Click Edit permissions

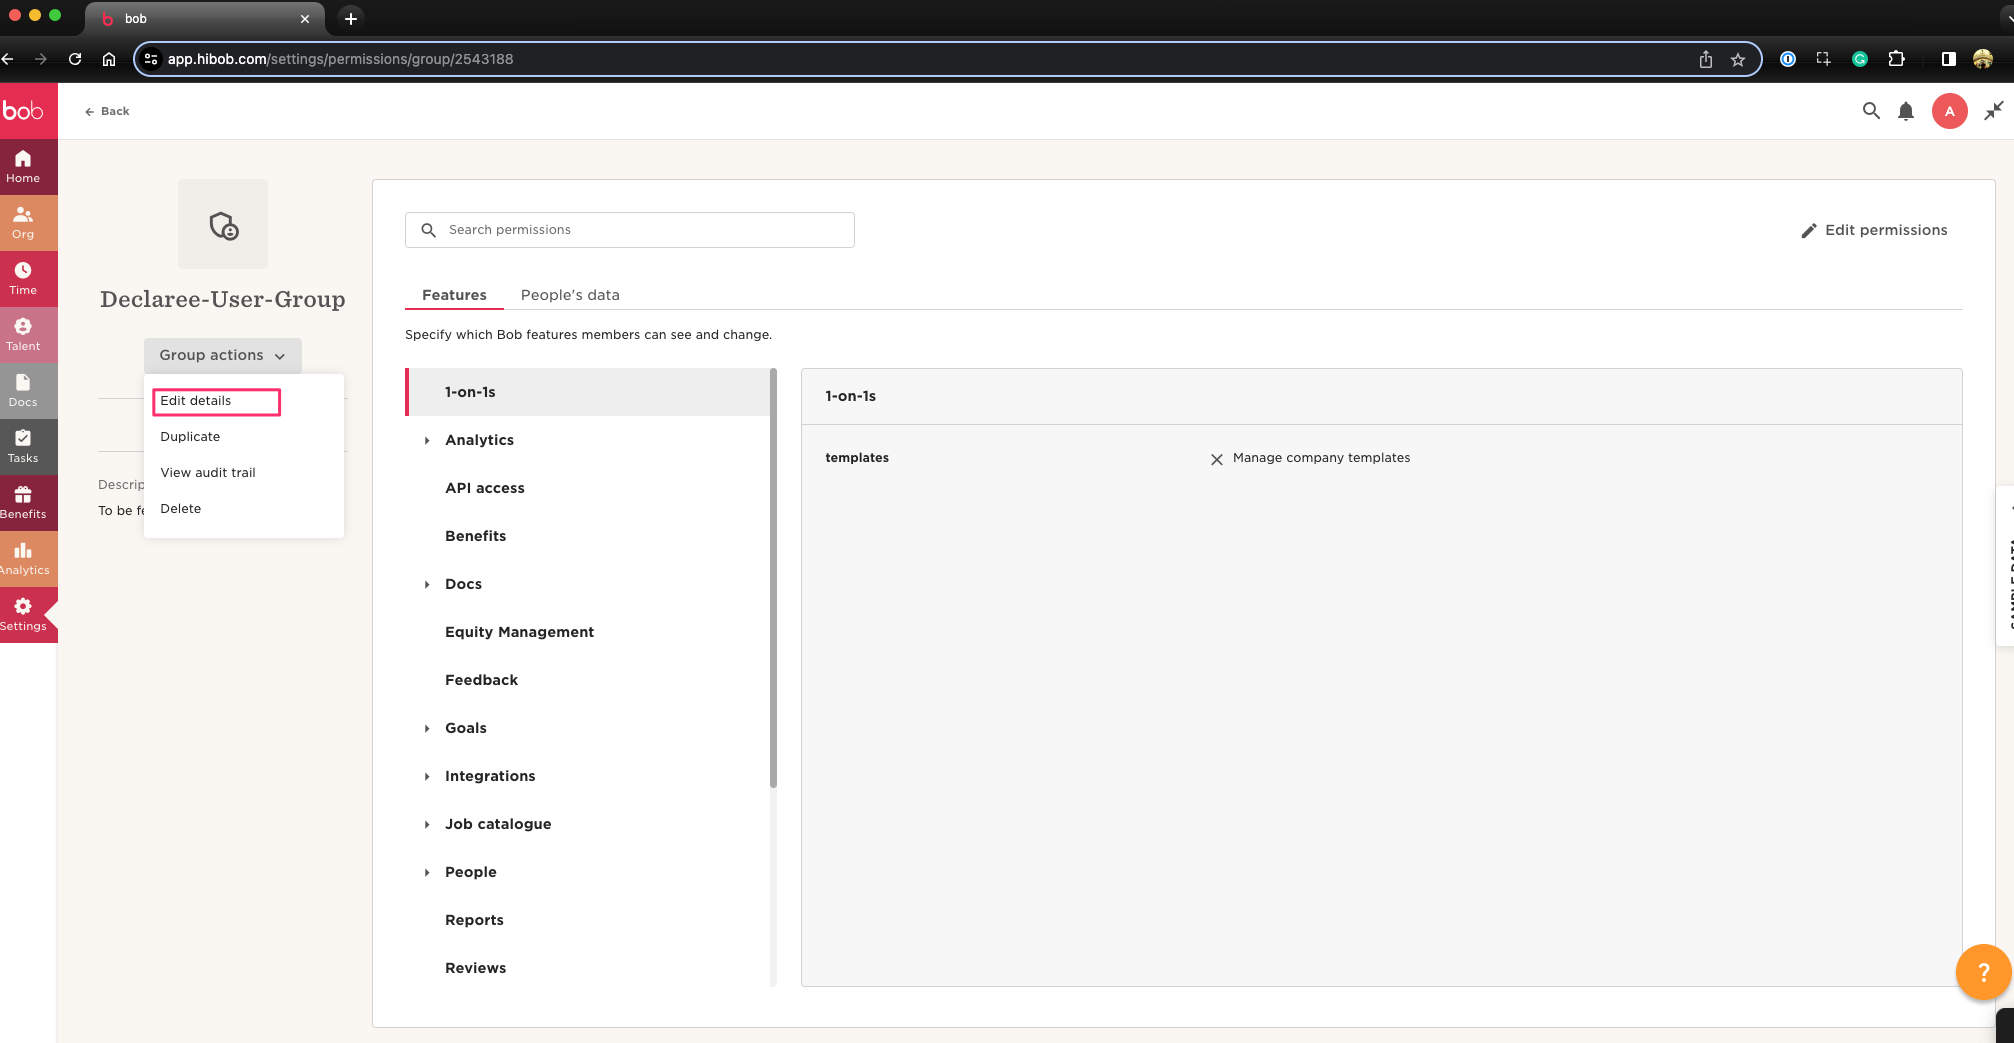coord(1874,230)
